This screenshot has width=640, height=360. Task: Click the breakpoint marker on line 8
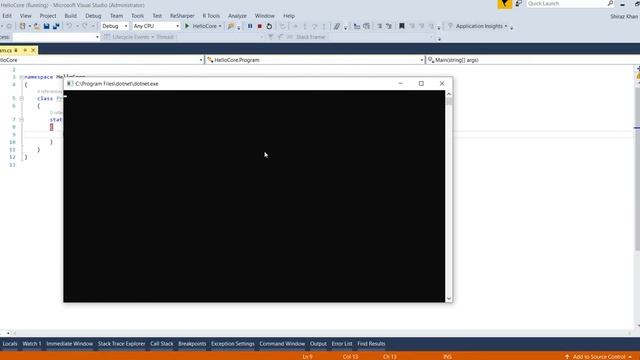51,127
